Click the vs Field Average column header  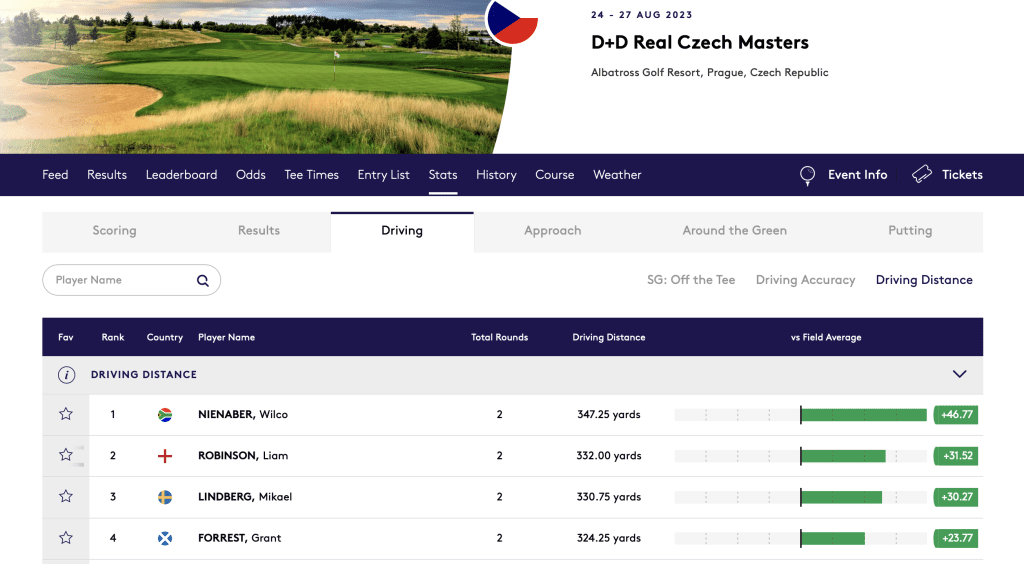tap(826, 337)
